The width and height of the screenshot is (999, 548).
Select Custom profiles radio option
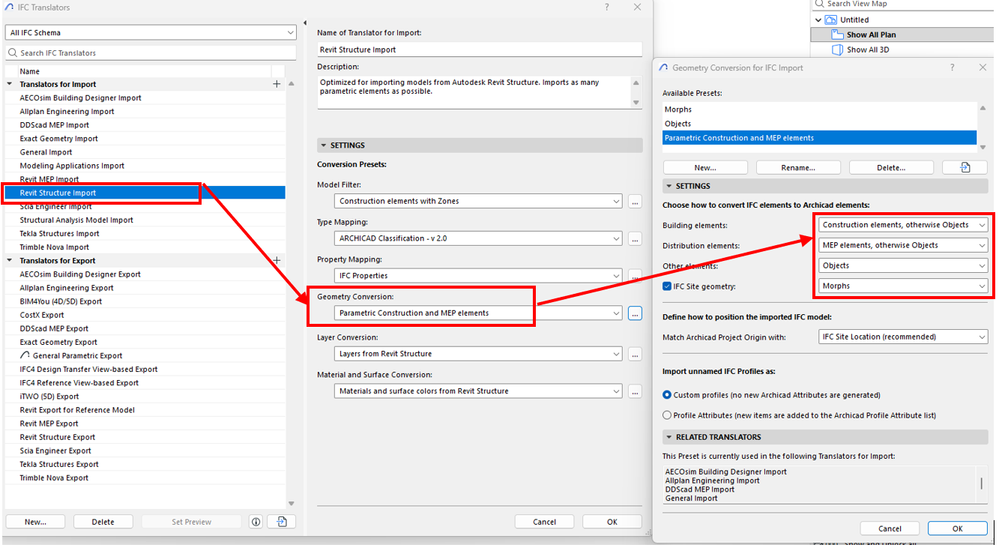click(x=666, y=395)
